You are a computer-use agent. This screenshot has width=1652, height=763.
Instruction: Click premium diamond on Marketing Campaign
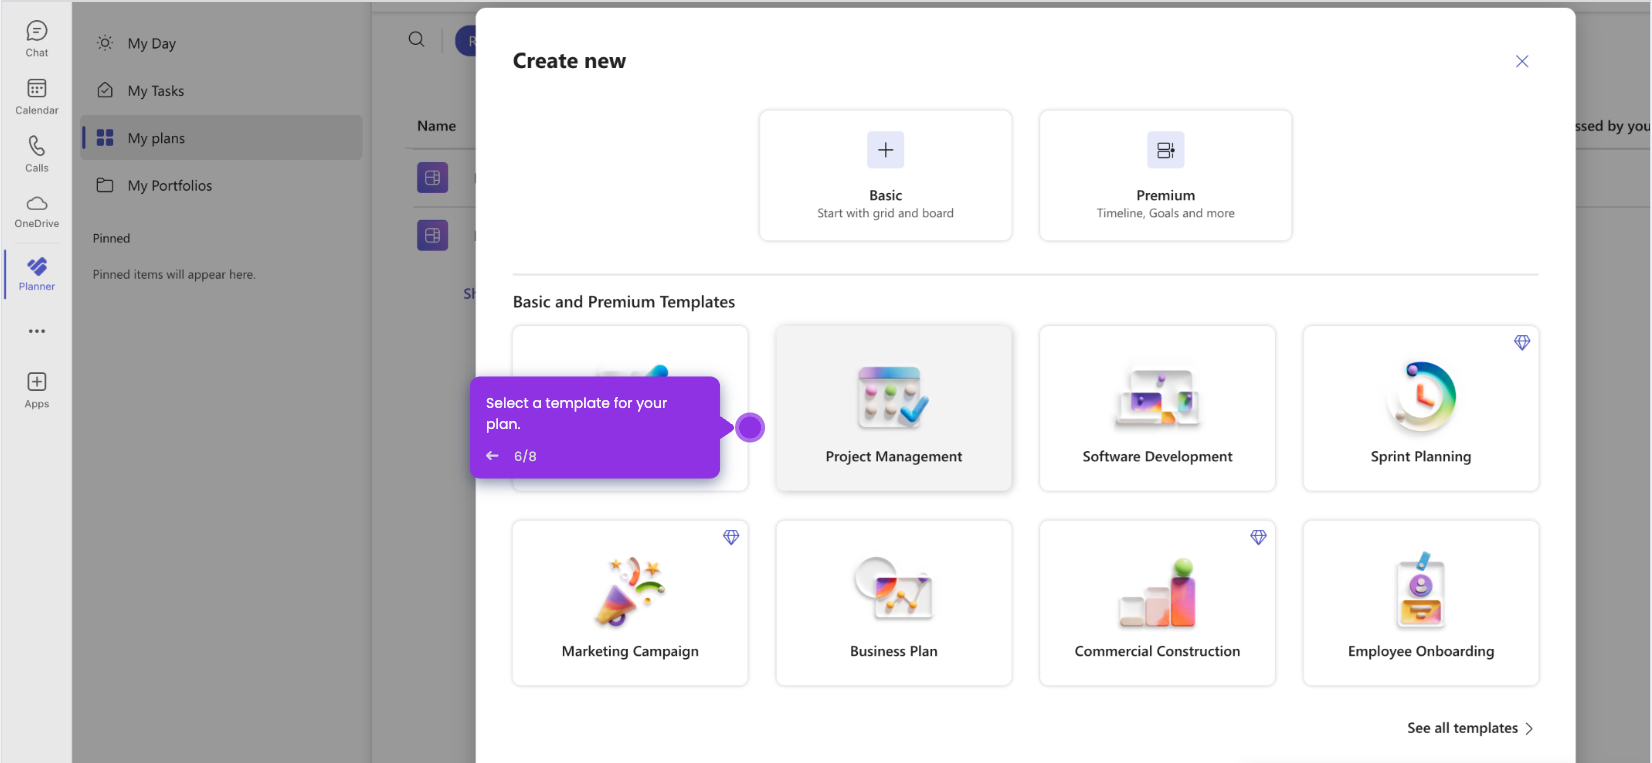[x=731, y=537]
